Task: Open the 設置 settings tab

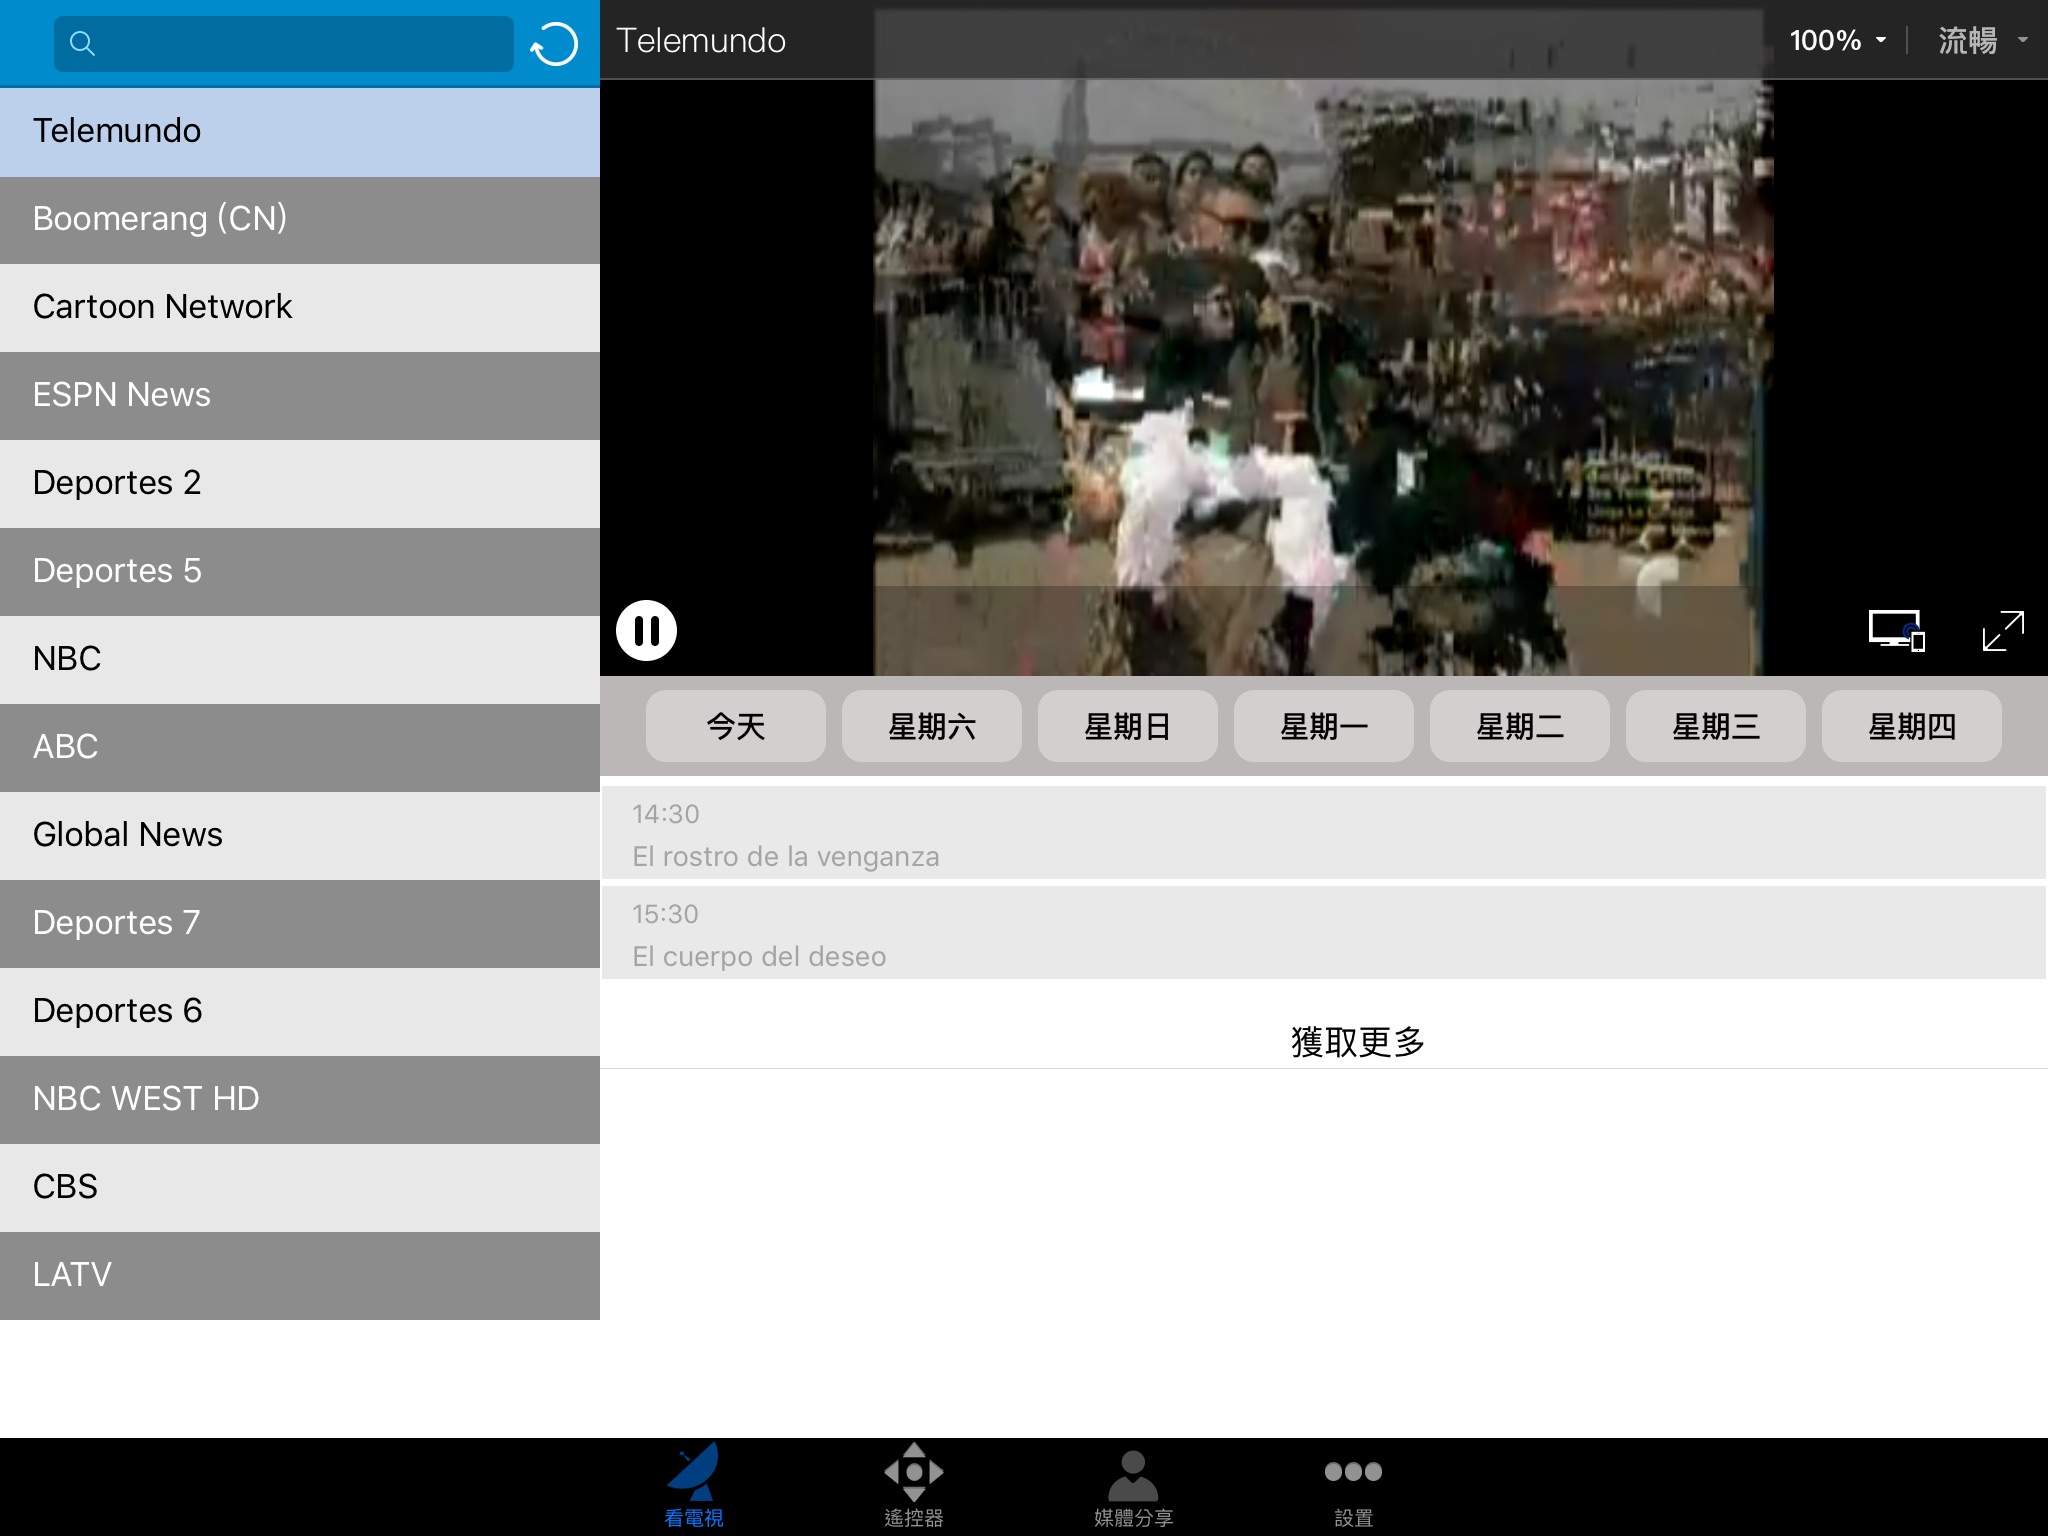Action: [x=1353, y=1486]
